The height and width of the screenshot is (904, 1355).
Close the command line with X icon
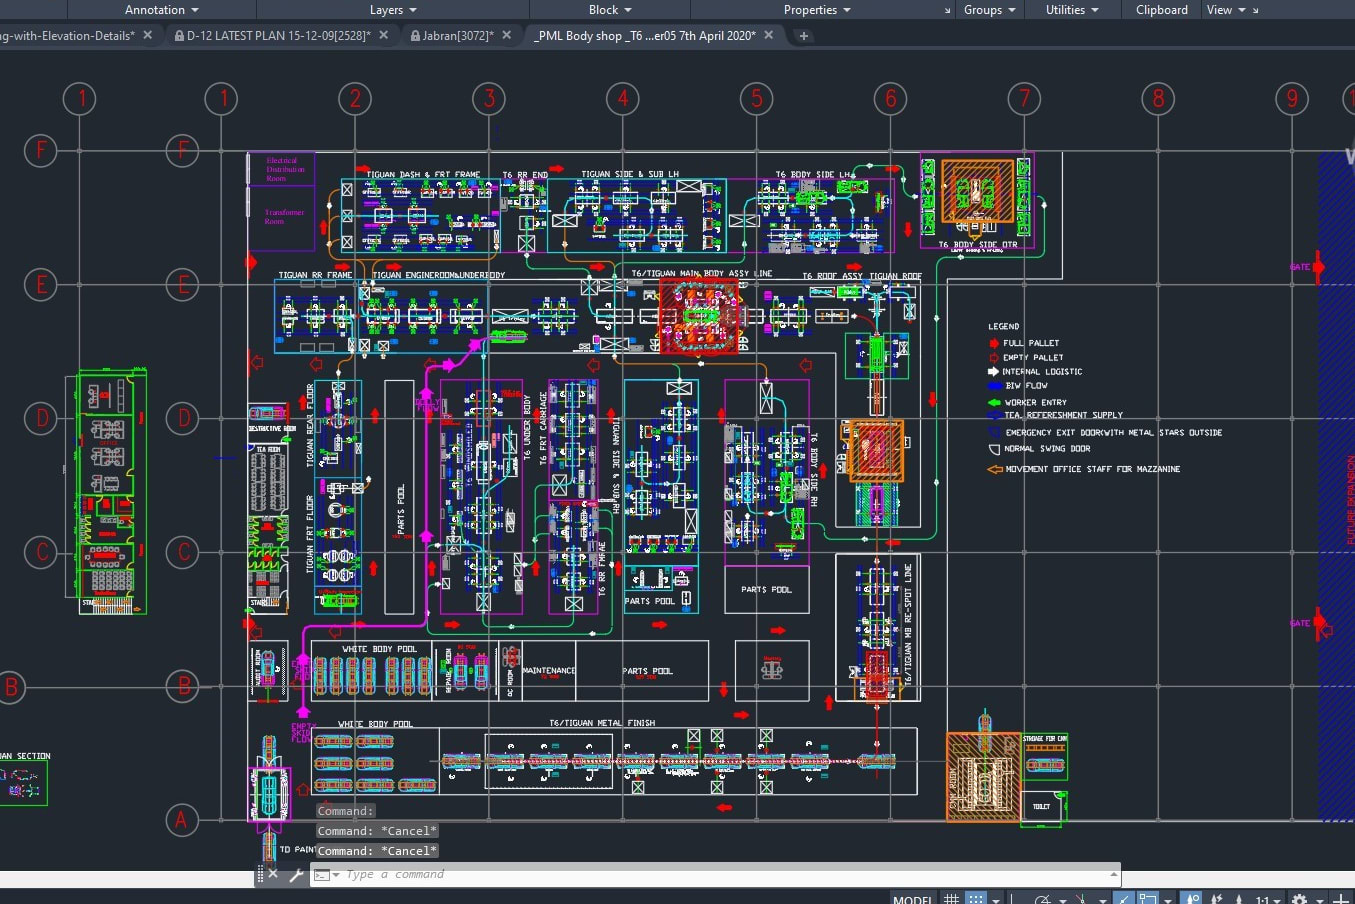tap(273, 874)
